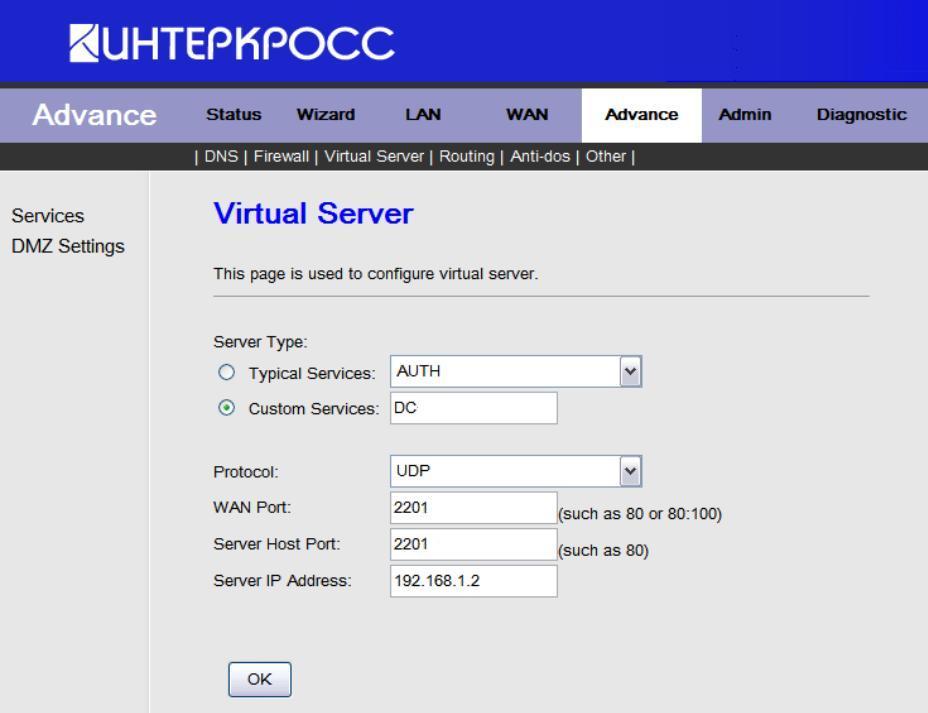Click the WAN Port input field
This screenshot has height=713, width=928.
coord(473,508)
